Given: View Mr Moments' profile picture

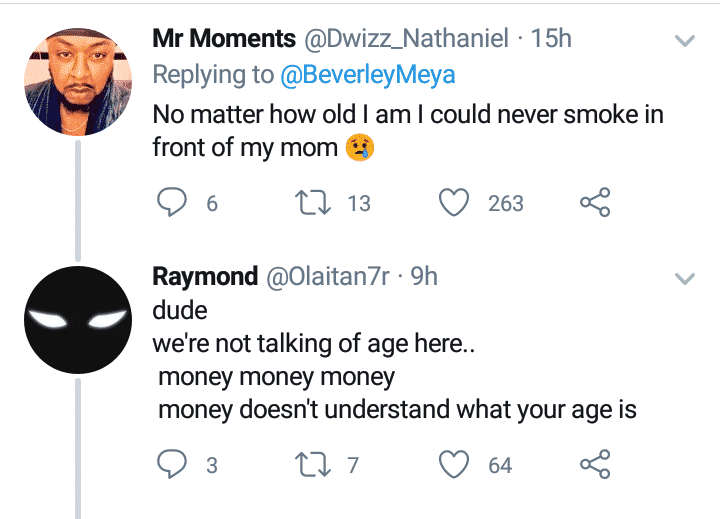Looking at the screenshot, I should point(78,80).
